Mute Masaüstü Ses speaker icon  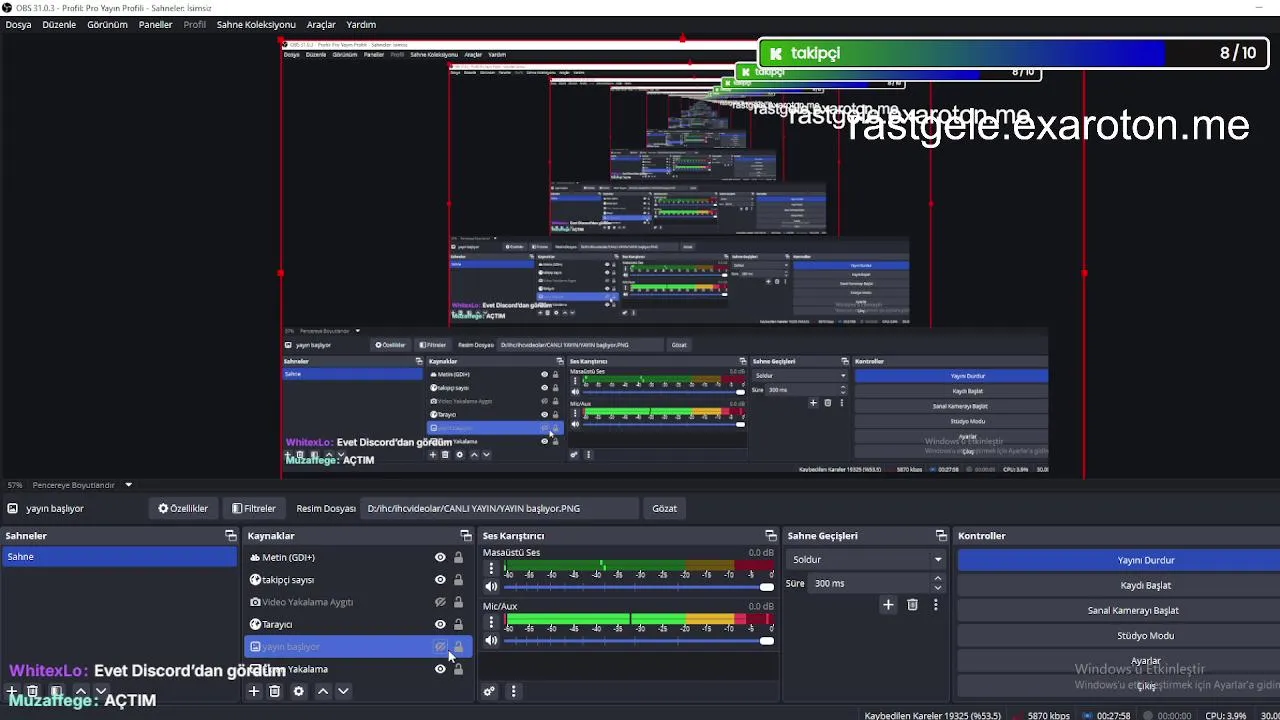[491, 587]
